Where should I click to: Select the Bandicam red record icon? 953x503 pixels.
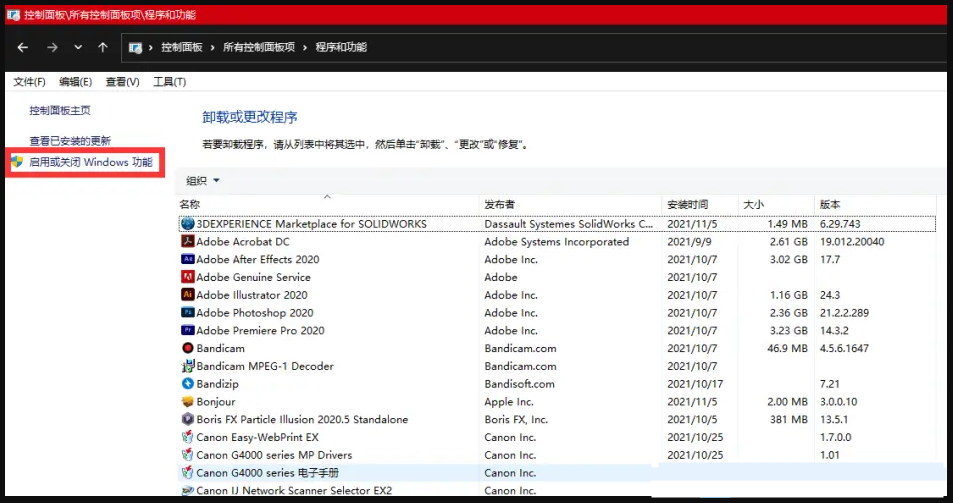click(187, 348)
